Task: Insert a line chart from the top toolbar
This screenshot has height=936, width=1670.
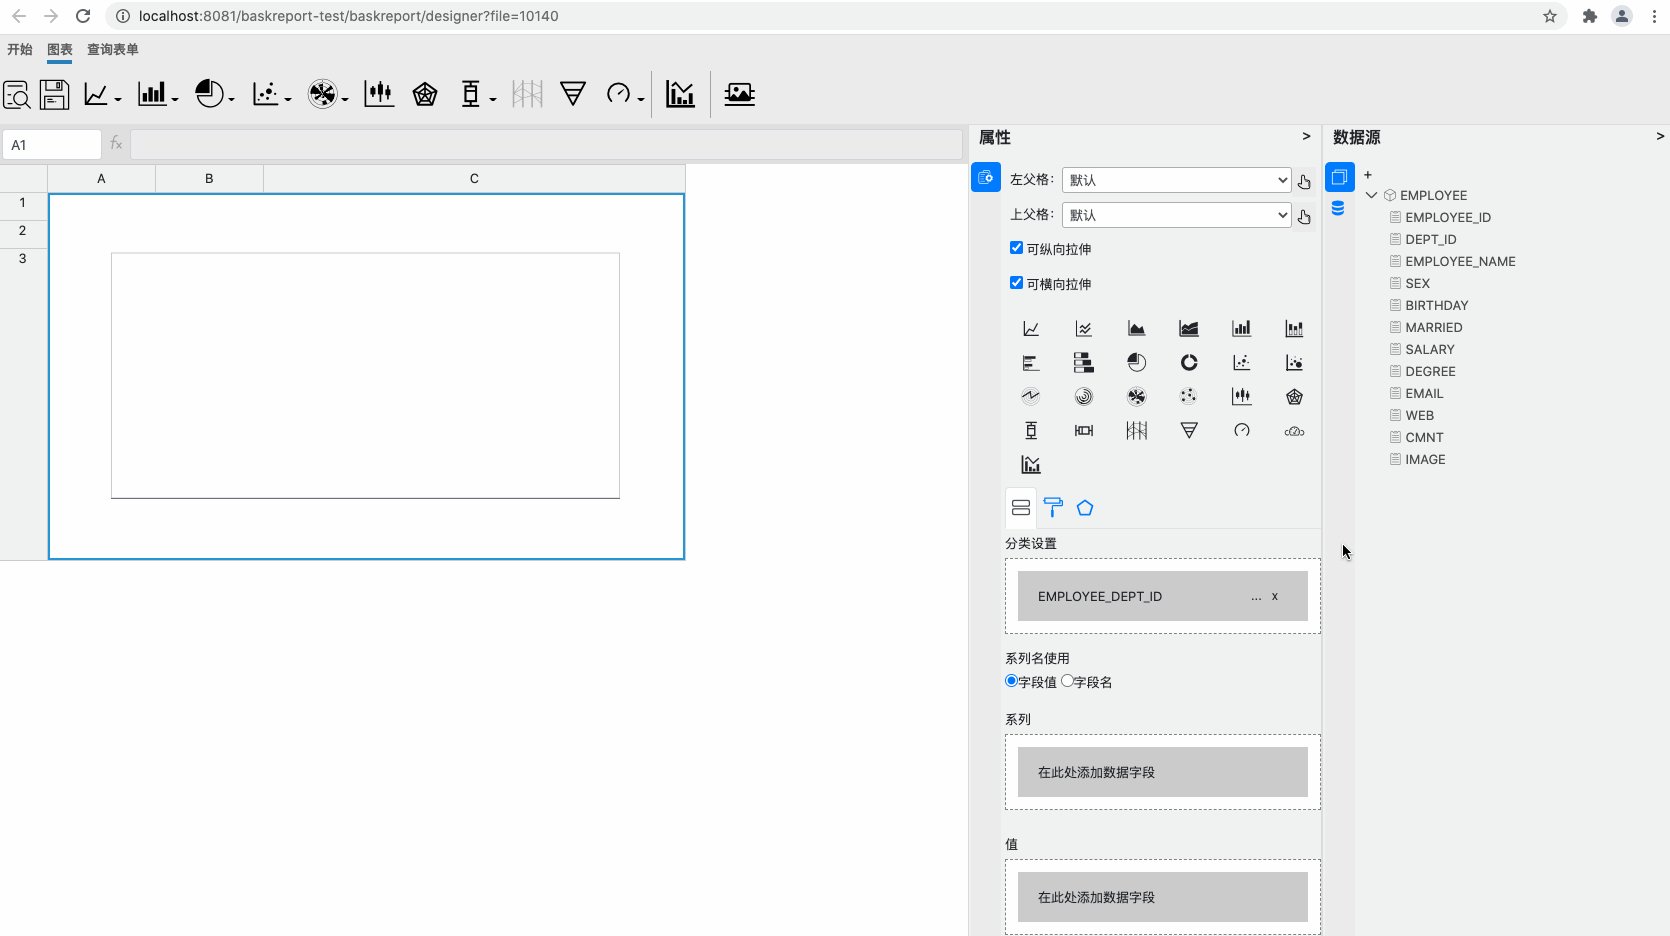Action: point(96,94)
